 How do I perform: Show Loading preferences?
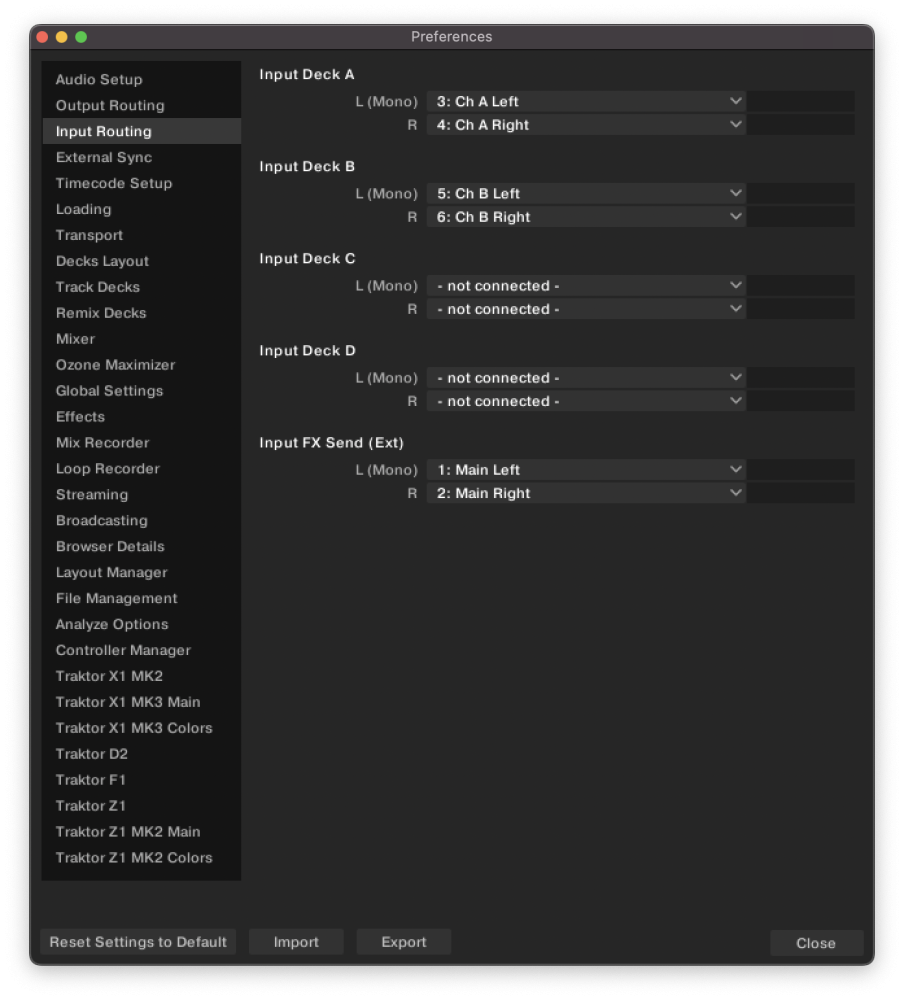point(142,209)
